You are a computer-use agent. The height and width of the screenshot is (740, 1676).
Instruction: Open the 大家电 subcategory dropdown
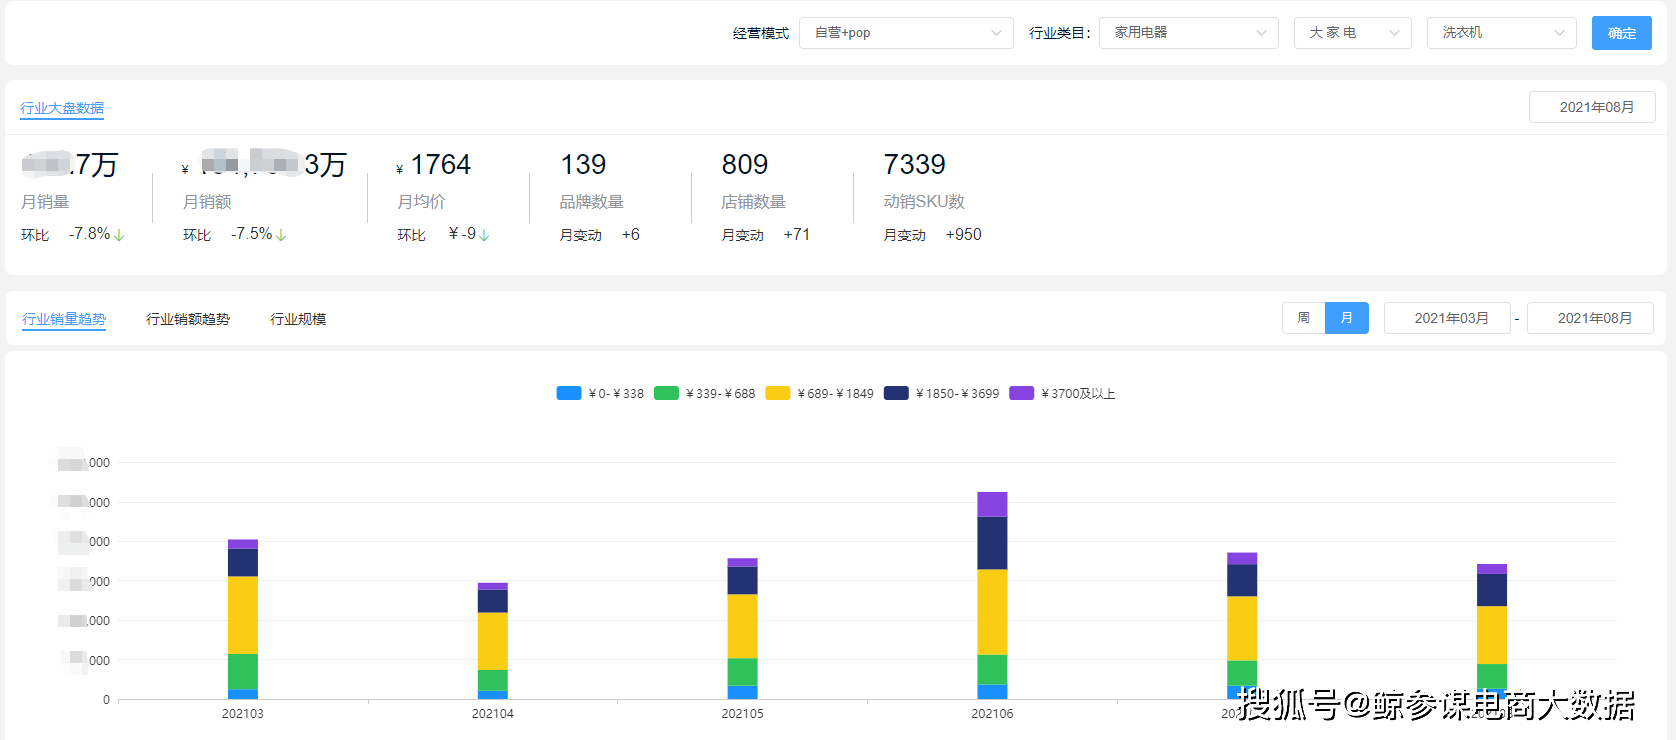(1352, 33)
